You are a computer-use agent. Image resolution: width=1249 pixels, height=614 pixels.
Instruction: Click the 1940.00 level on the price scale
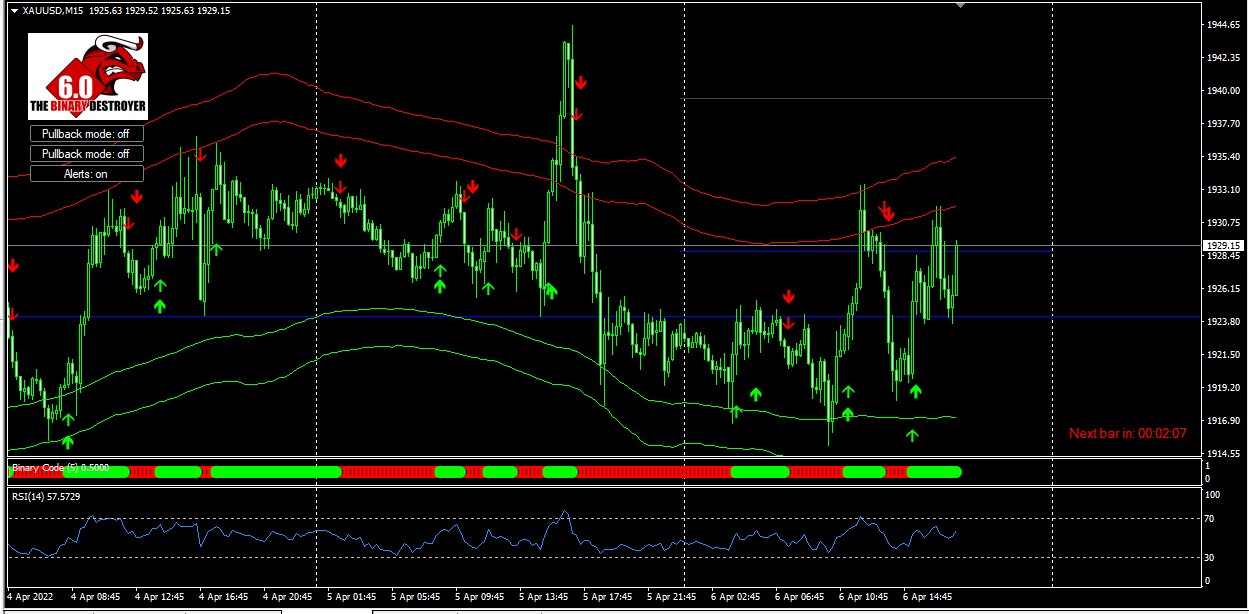point(1222,91)
